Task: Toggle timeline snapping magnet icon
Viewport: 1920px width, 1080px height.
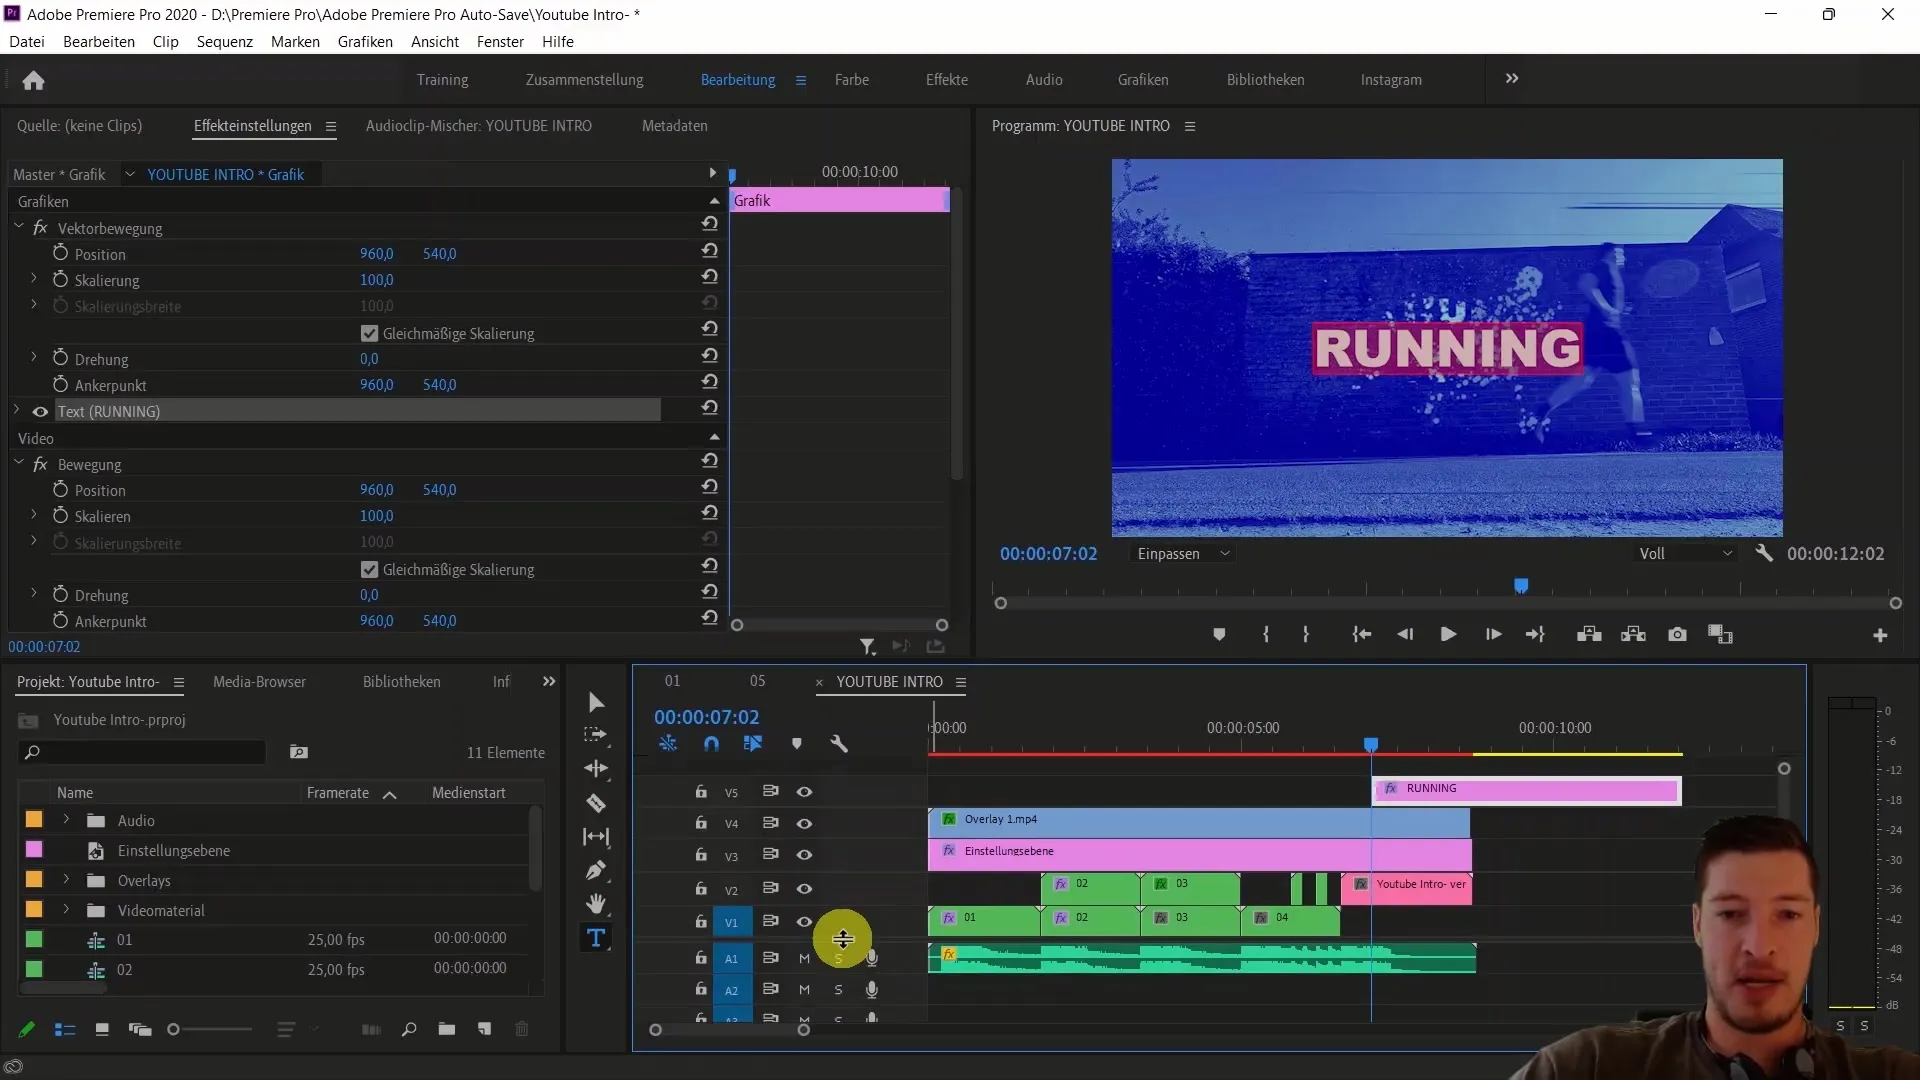Action: click(711, 744)
